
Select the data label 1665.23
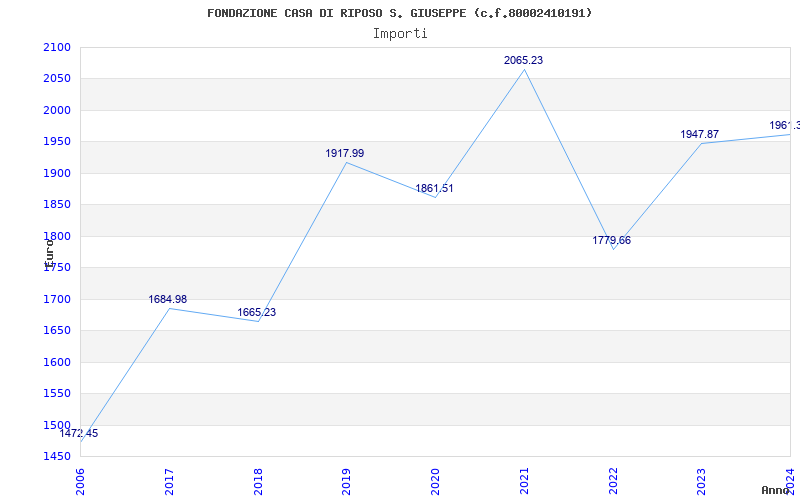click(x=257, y=312)
